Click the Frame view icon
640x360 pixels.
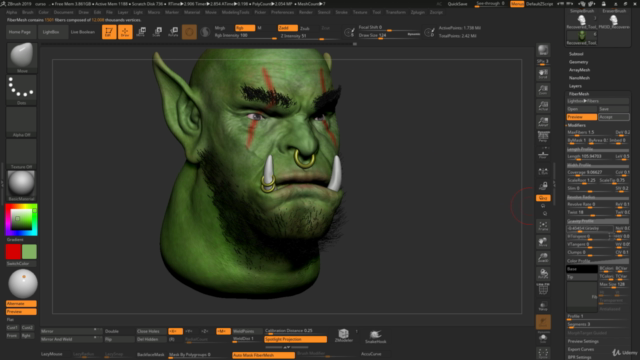(543, 226)
